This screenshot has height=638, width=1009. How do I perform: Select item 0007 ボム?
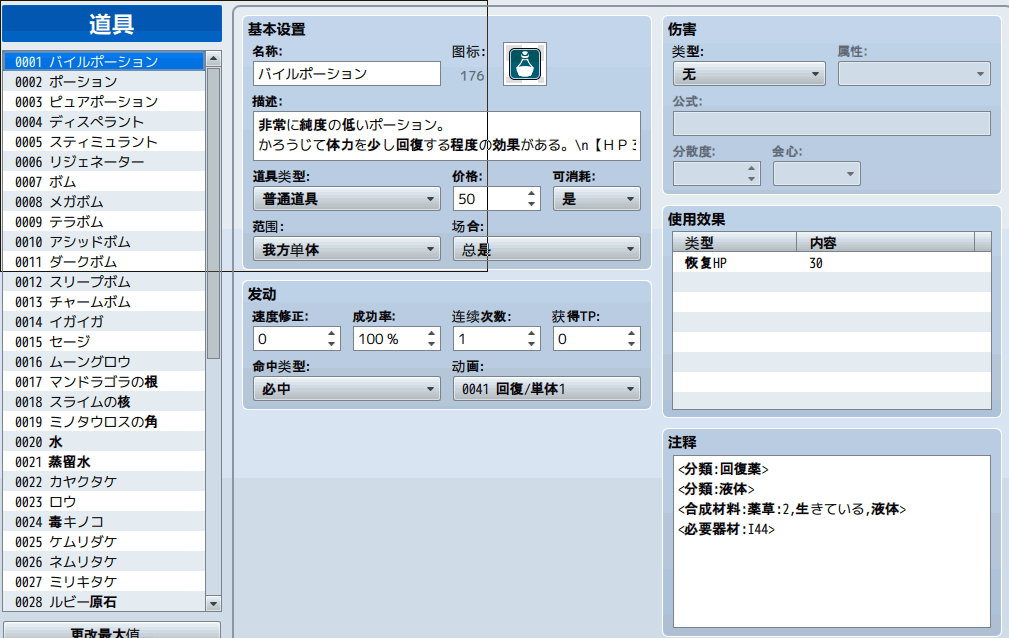tap(104, 182)
